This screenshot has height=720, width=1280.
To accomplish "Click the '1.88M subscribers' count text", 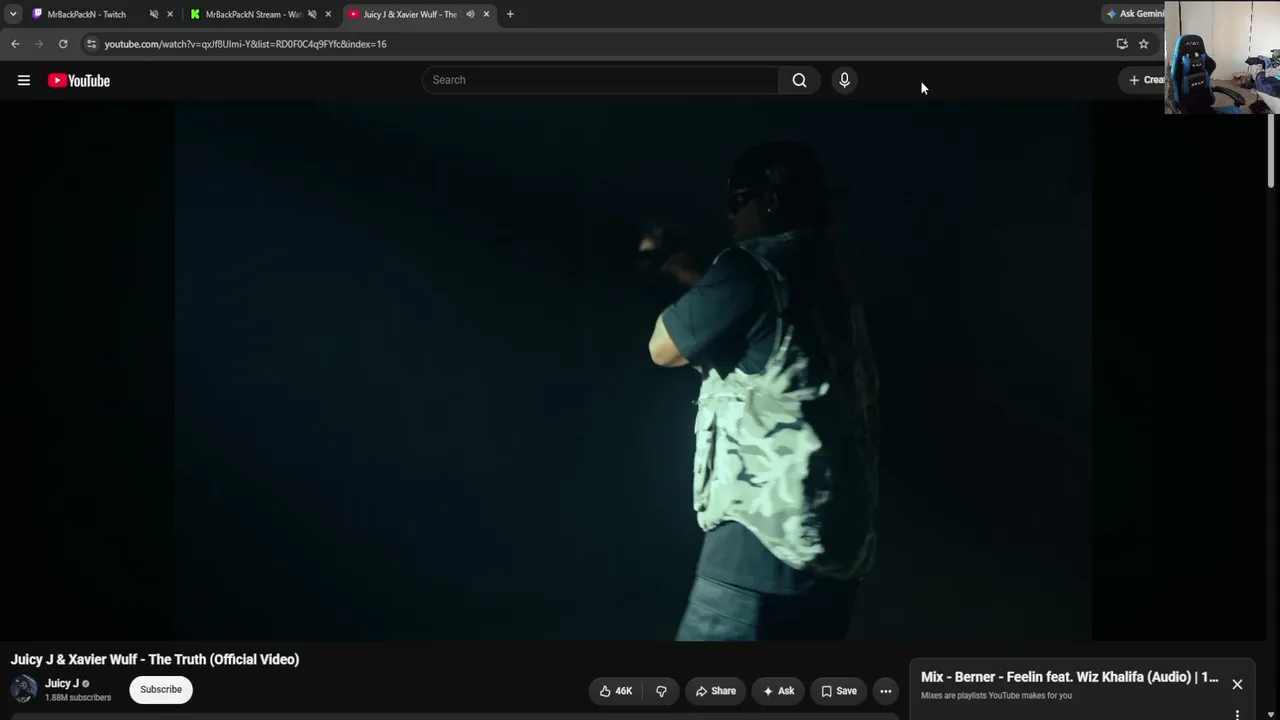I will click(x=78, y=698).
